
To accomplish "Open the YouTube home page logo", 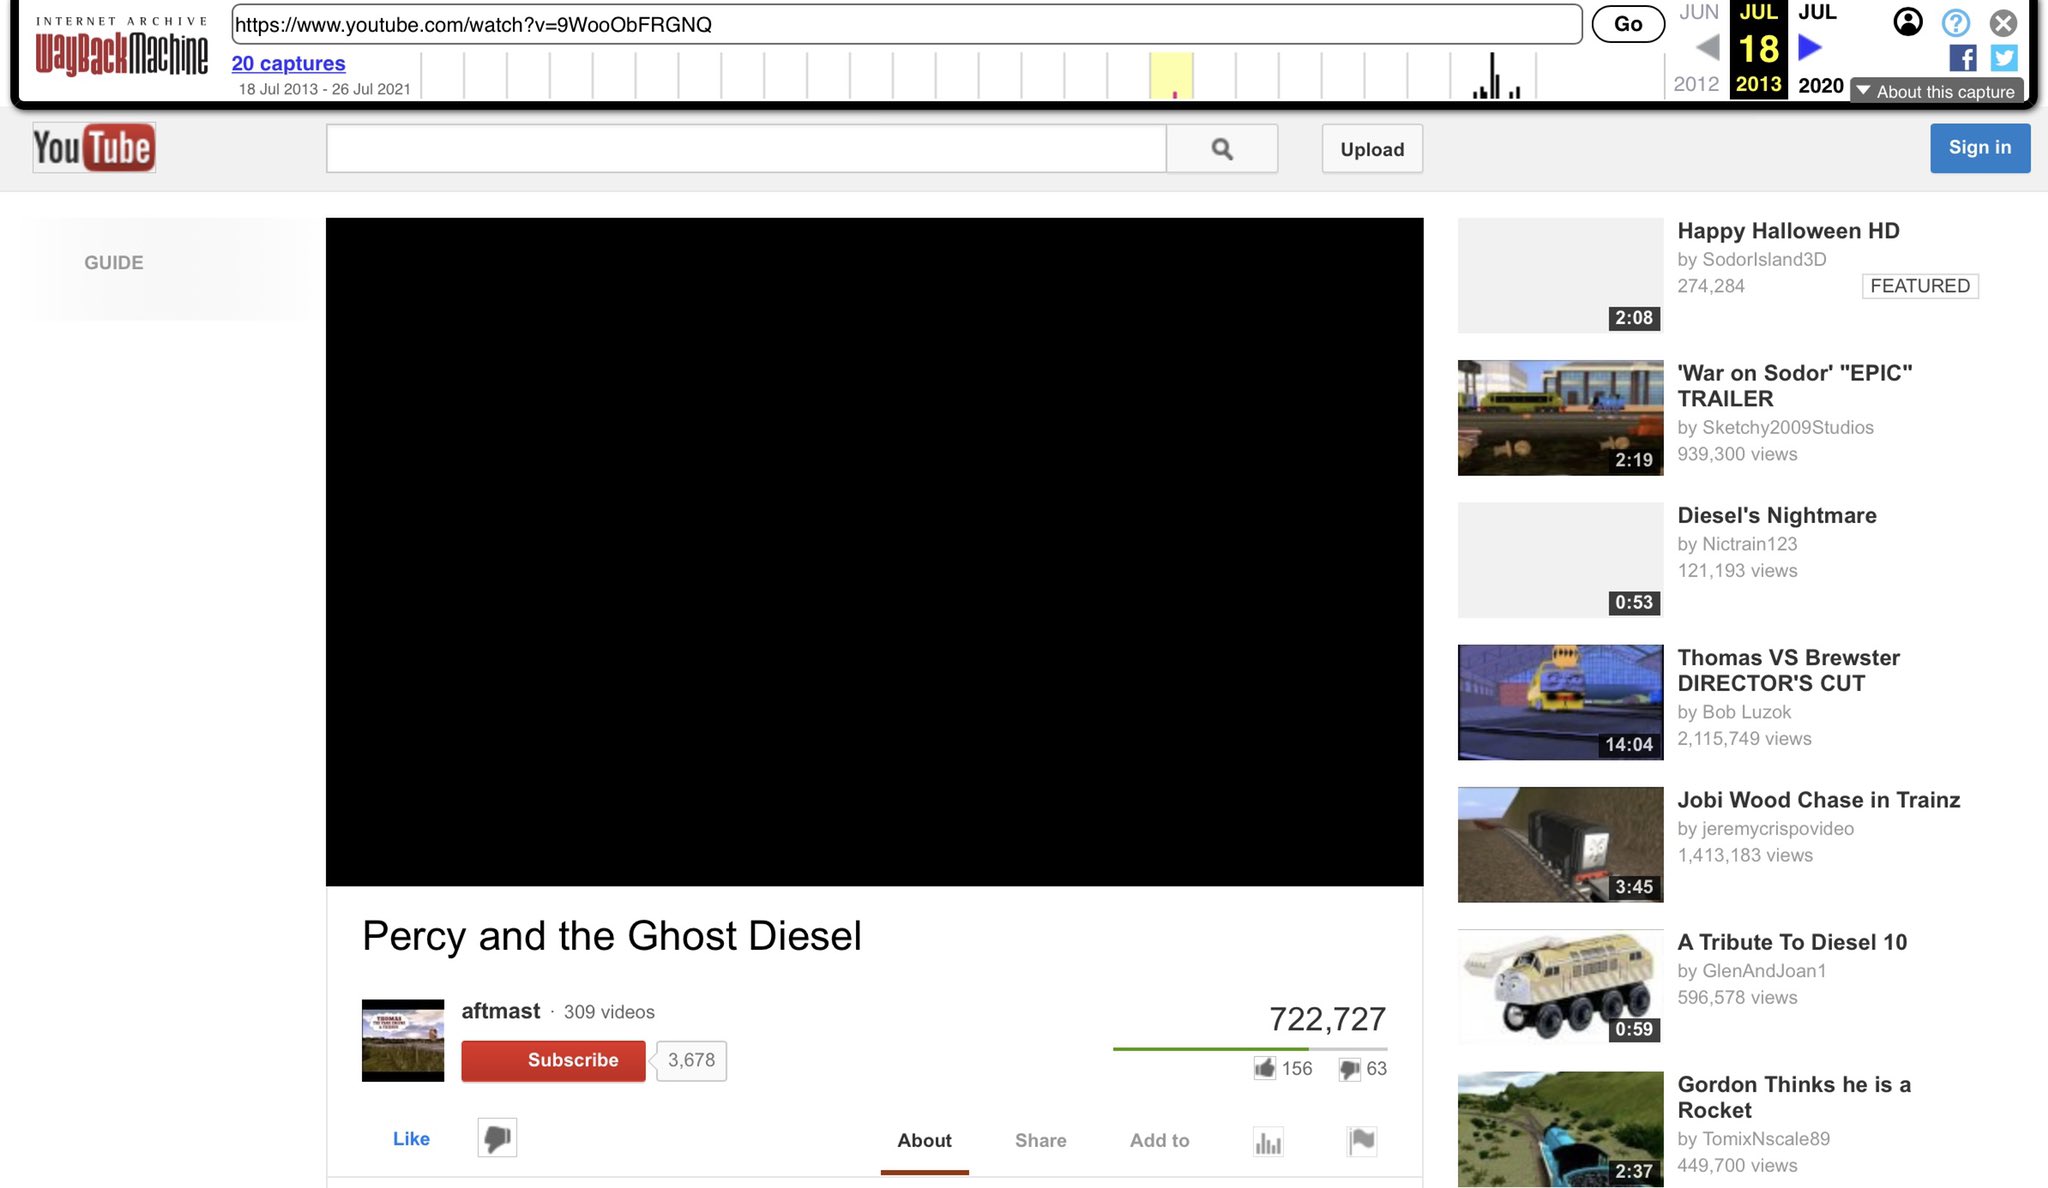I will tap(93, 147).
